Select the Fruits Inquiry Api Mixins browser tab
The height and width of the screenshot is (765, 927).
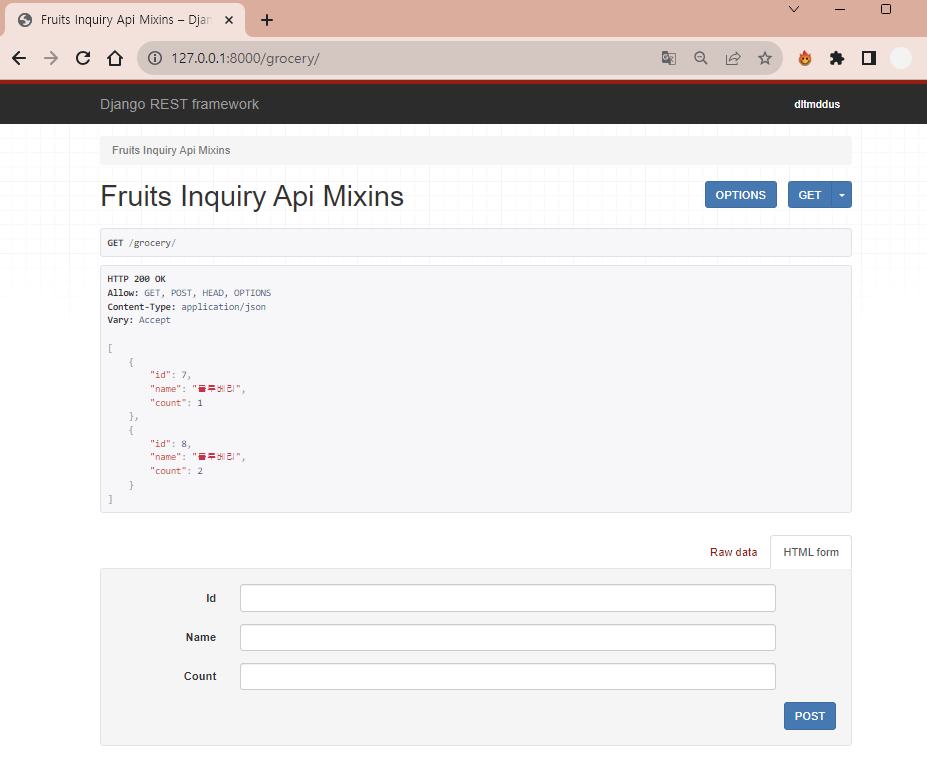pyautogui.click(x=125, y=20)
